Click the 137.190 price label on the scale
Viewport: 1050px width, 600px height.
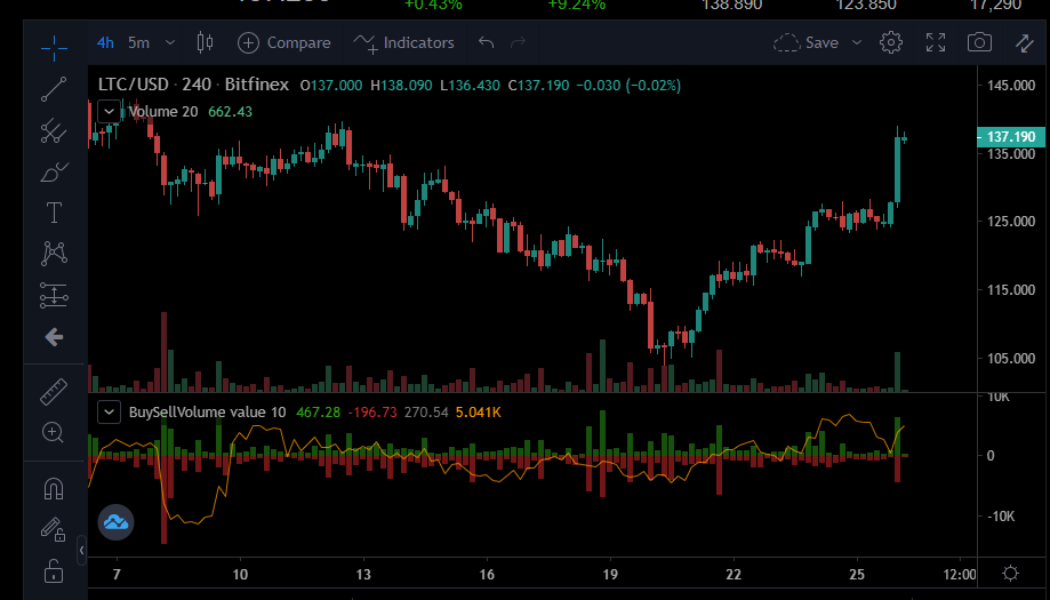[1010, 136]
